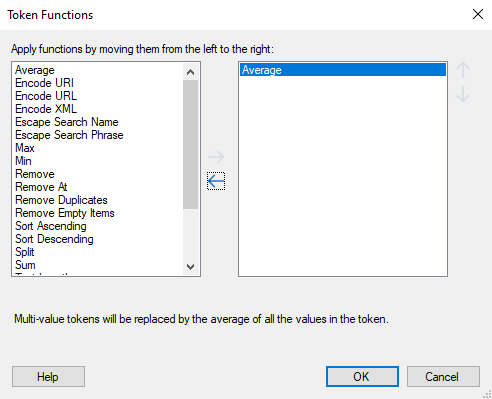This screenshot has height=399, width=492.
Task: Move selected function down with down arrow
Action: click(463, 94)
